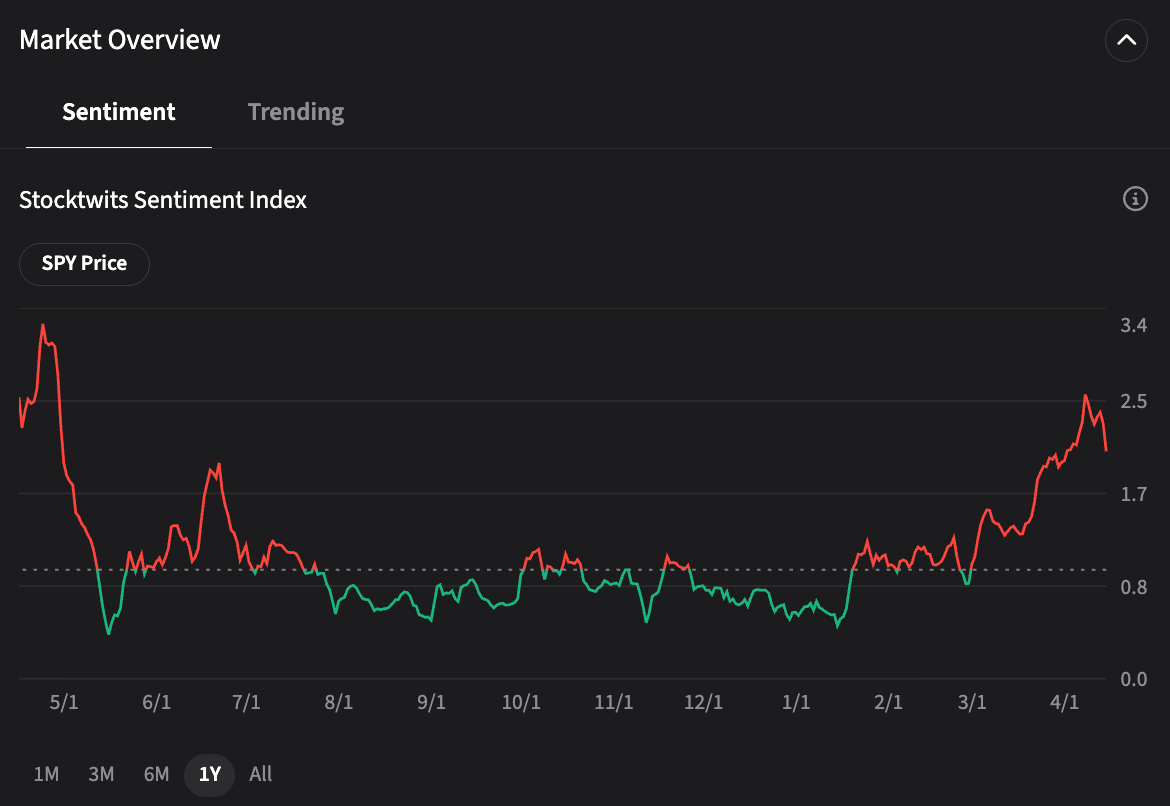Click the chart's highest red peak near 3.4
The image size is (1170, 806).
43,325
